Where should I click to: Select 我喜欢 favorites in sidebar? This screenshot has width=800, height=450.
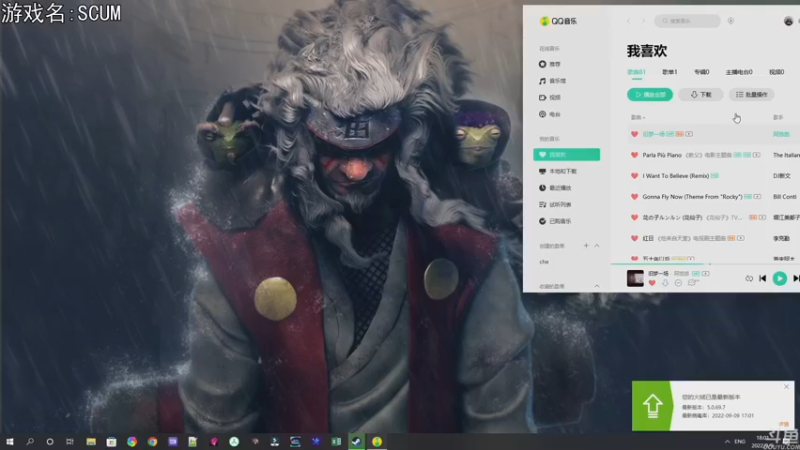click(x=566, y=155)
